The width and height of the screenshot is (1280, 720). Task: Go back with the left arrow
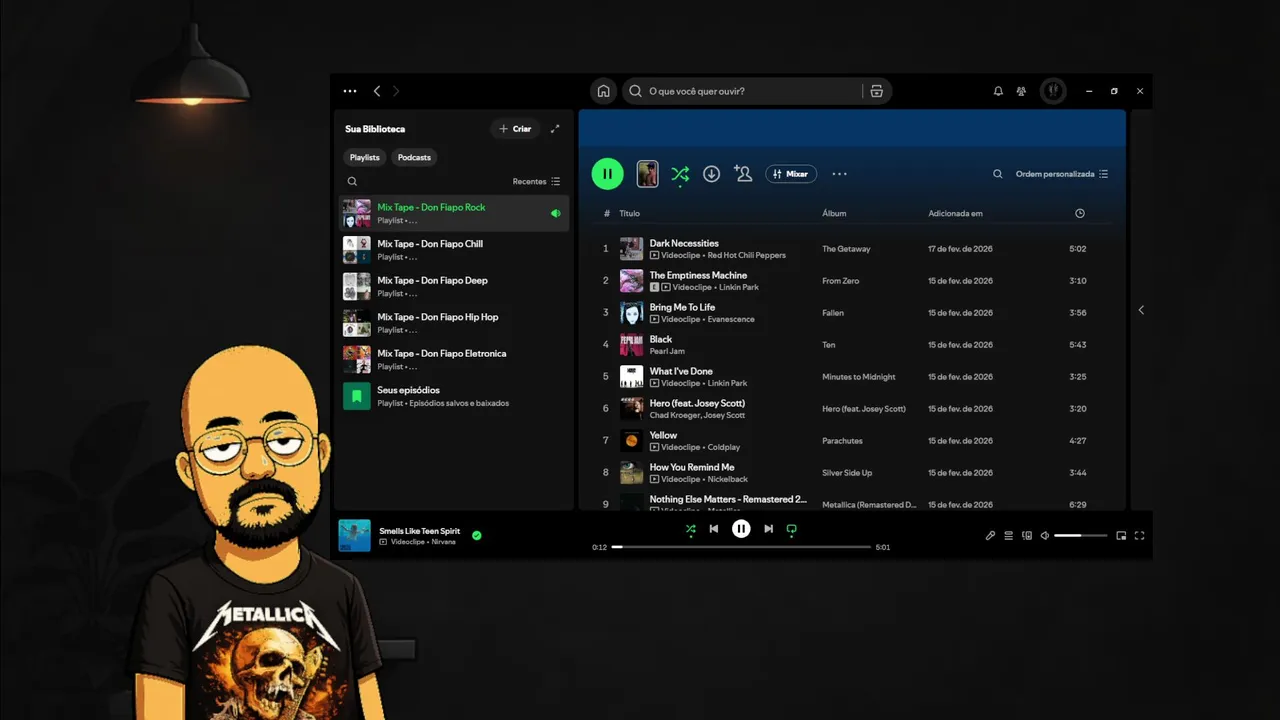point(377,91)
